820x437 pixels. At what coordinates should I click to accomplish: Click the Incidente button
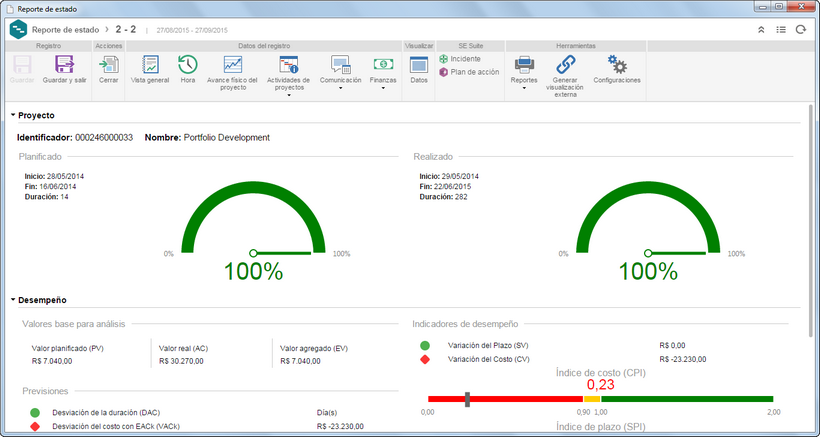tap(460, 59)
